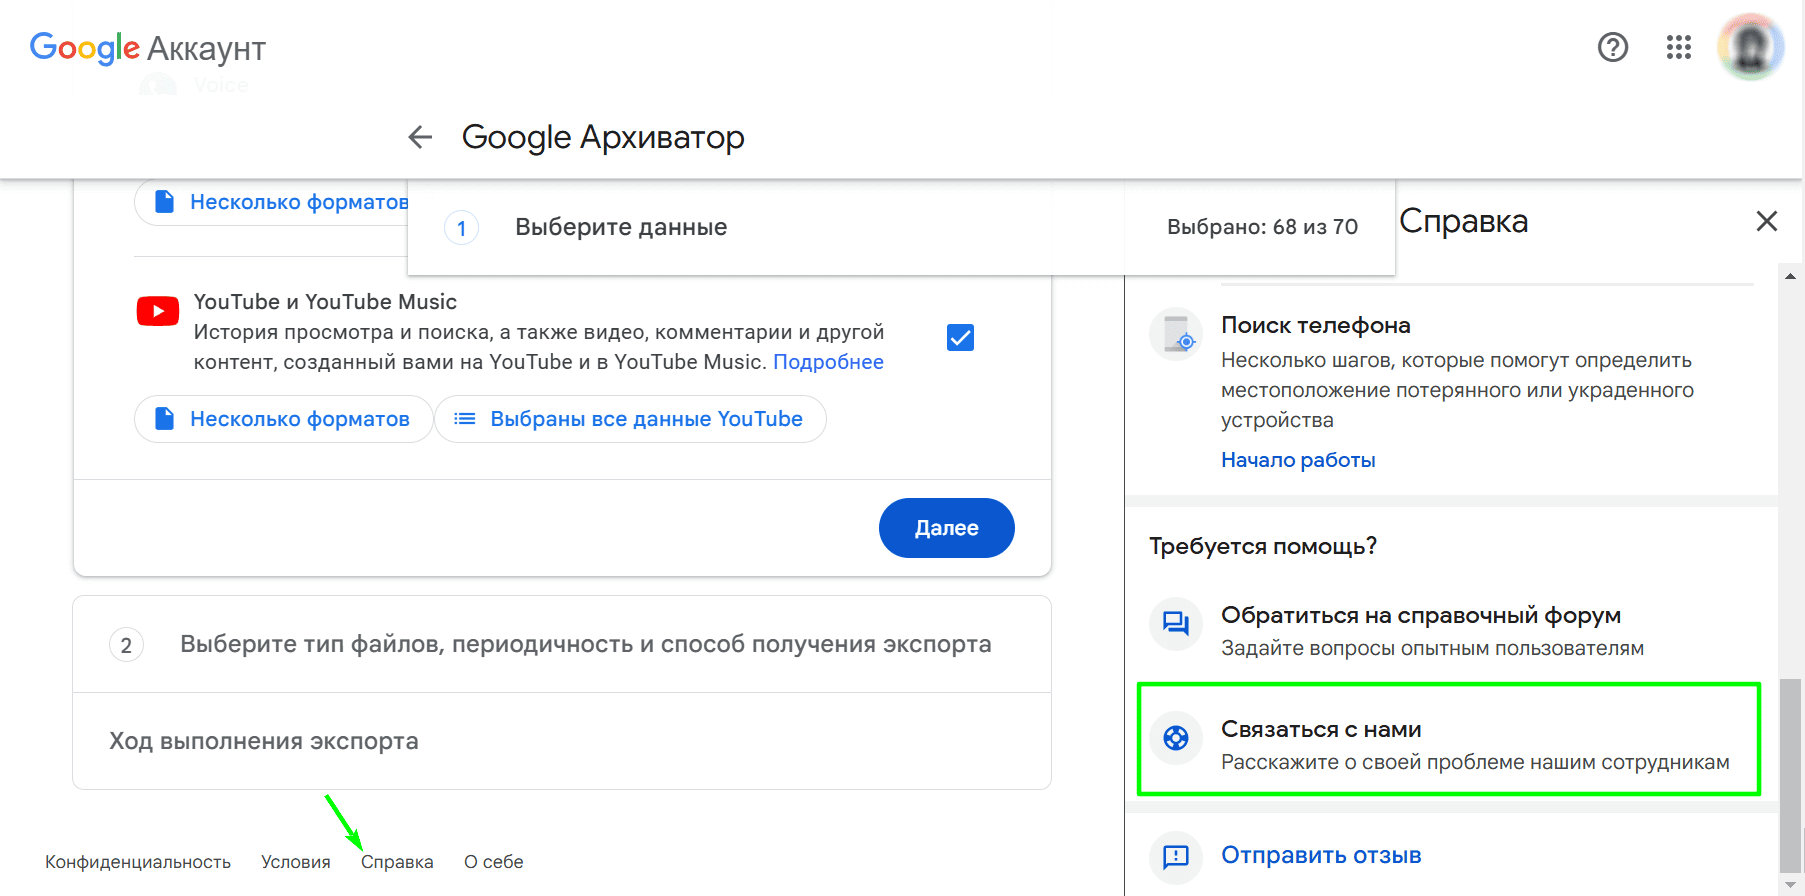The width and height of the screenshot is (1805, 896).
Task: Go back using the arrow beside Google Архиватор
Action: [x=420, y=137]
